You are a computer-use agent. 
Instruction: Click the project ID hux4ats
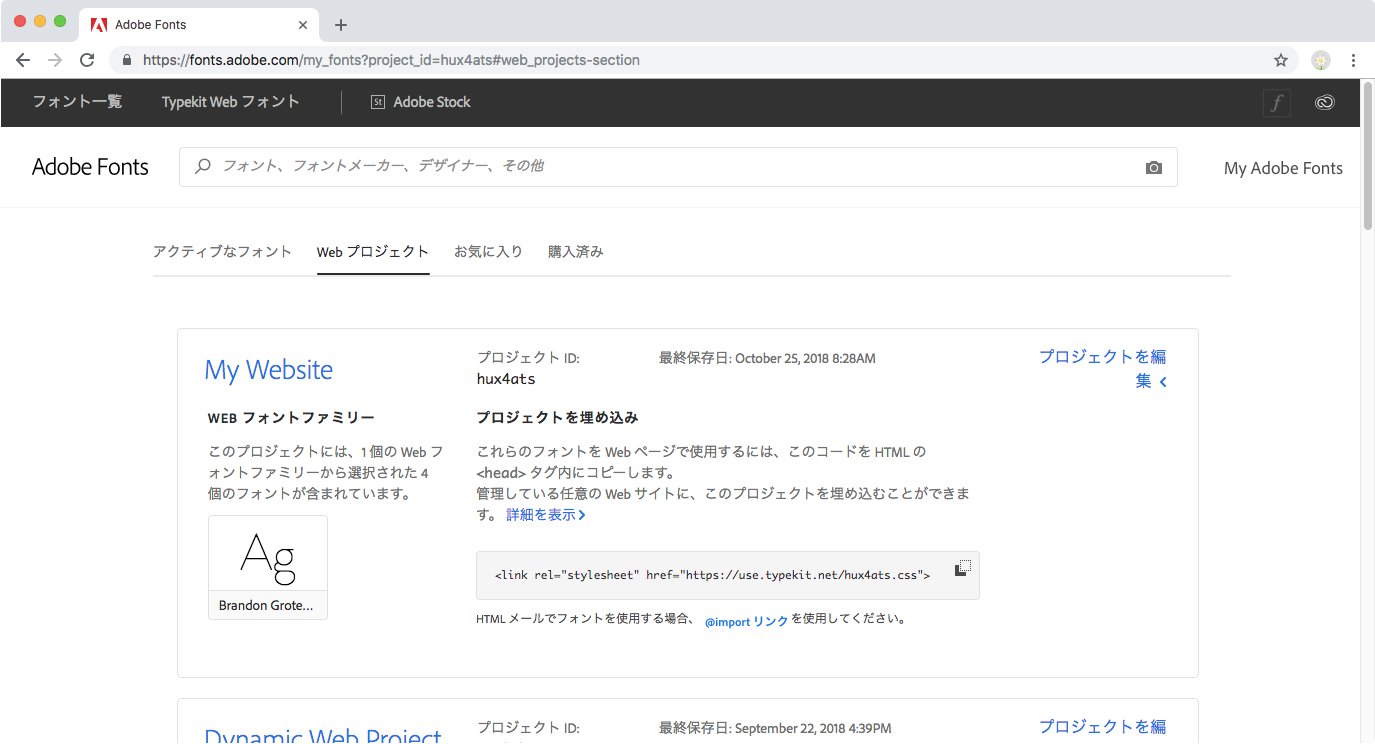pos(506,379)
